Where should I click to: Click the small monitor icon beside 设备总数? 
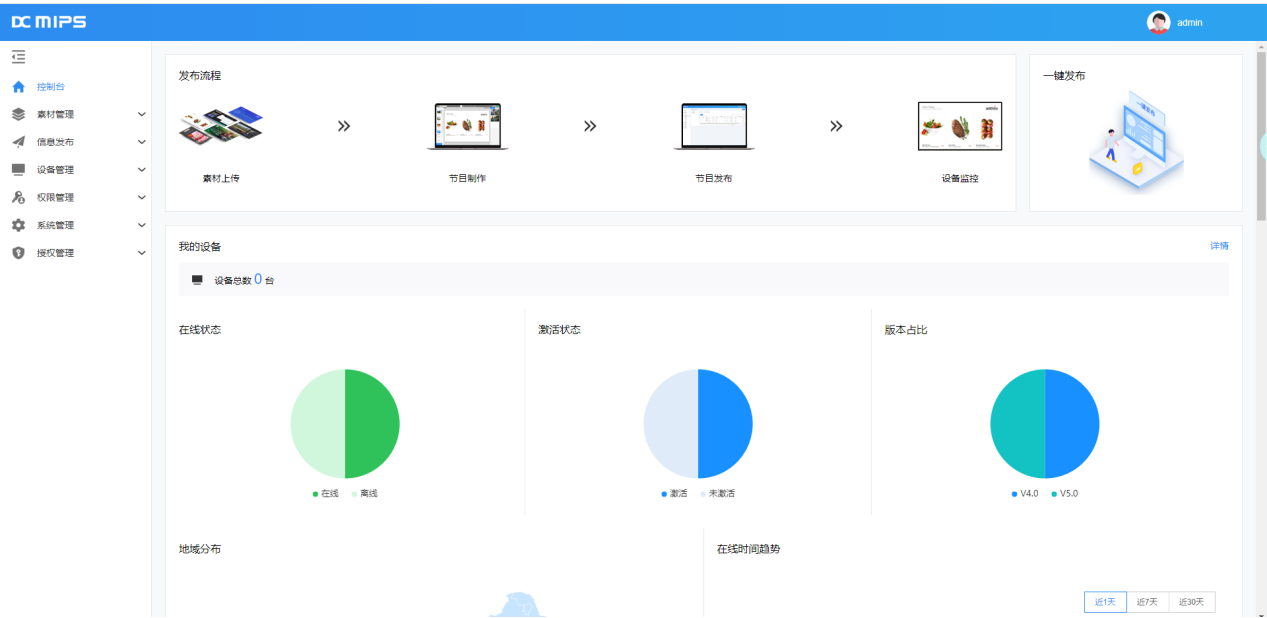click(x=197, y=280)
